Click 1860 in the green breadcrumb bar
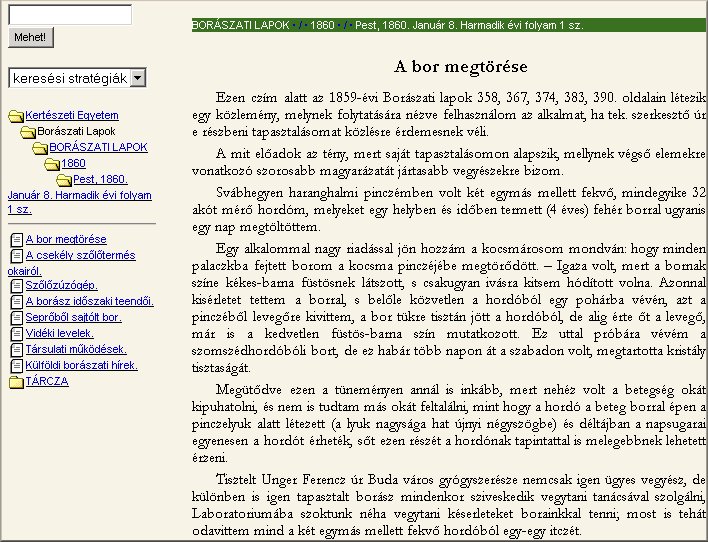The width and height of the screenshot is (708, 542). coord(322,25)
